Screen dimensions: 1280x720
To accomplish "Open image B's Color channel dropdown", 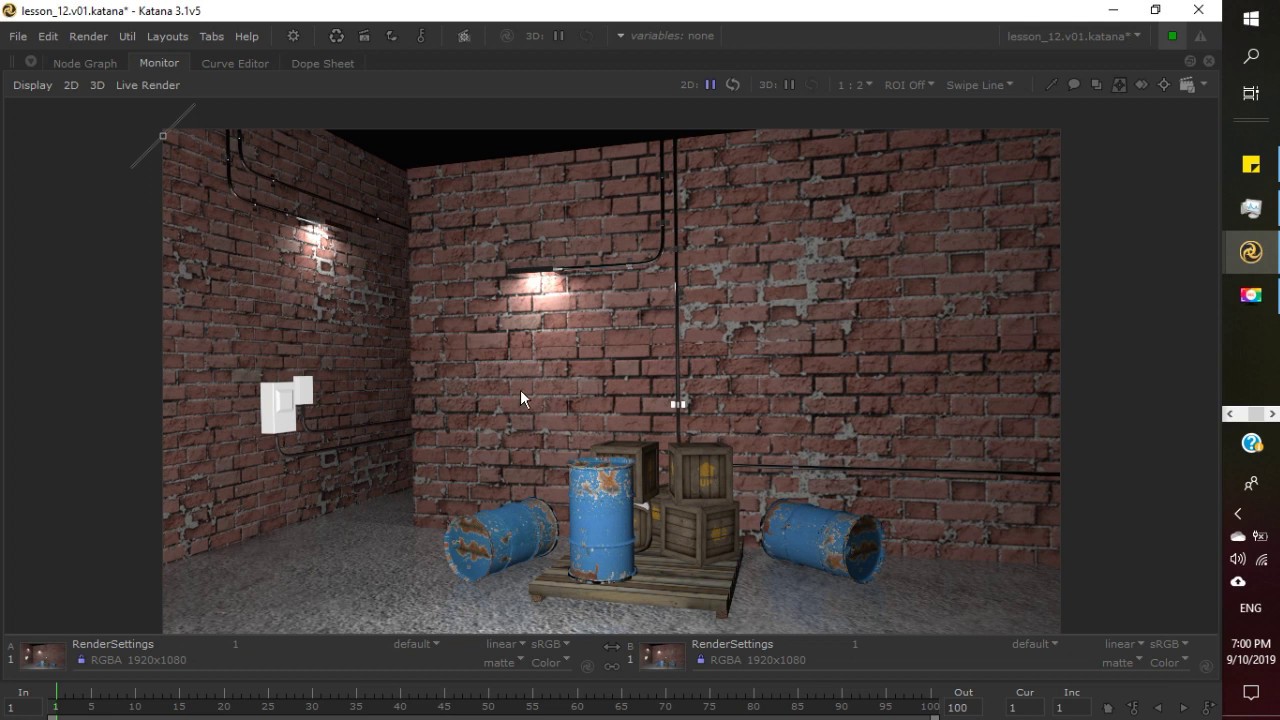I will click(1169, 662).
